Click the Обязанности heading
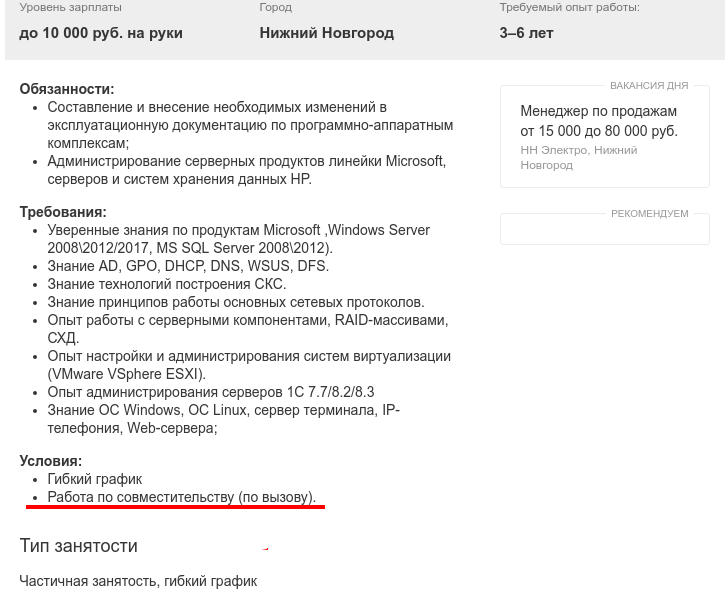728x589 pixels. (x=67, y=89)
